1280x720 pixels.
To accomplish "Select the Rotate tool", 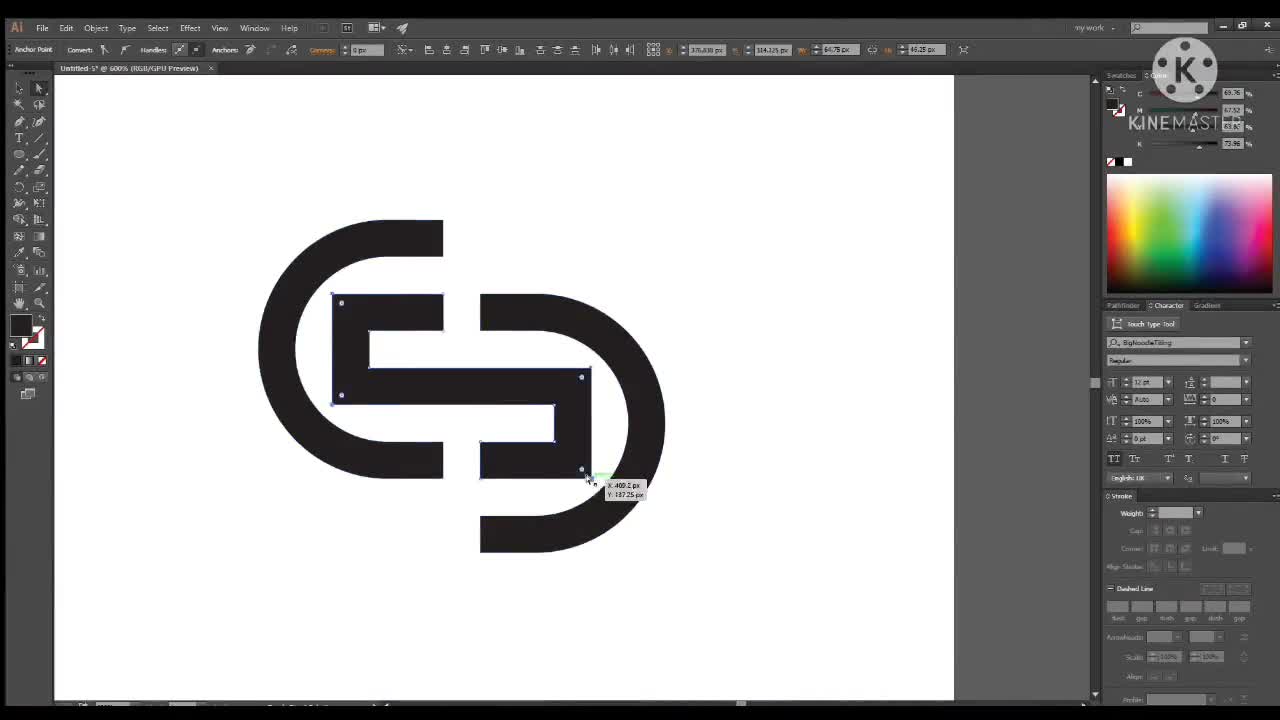I will coord(19,187).
